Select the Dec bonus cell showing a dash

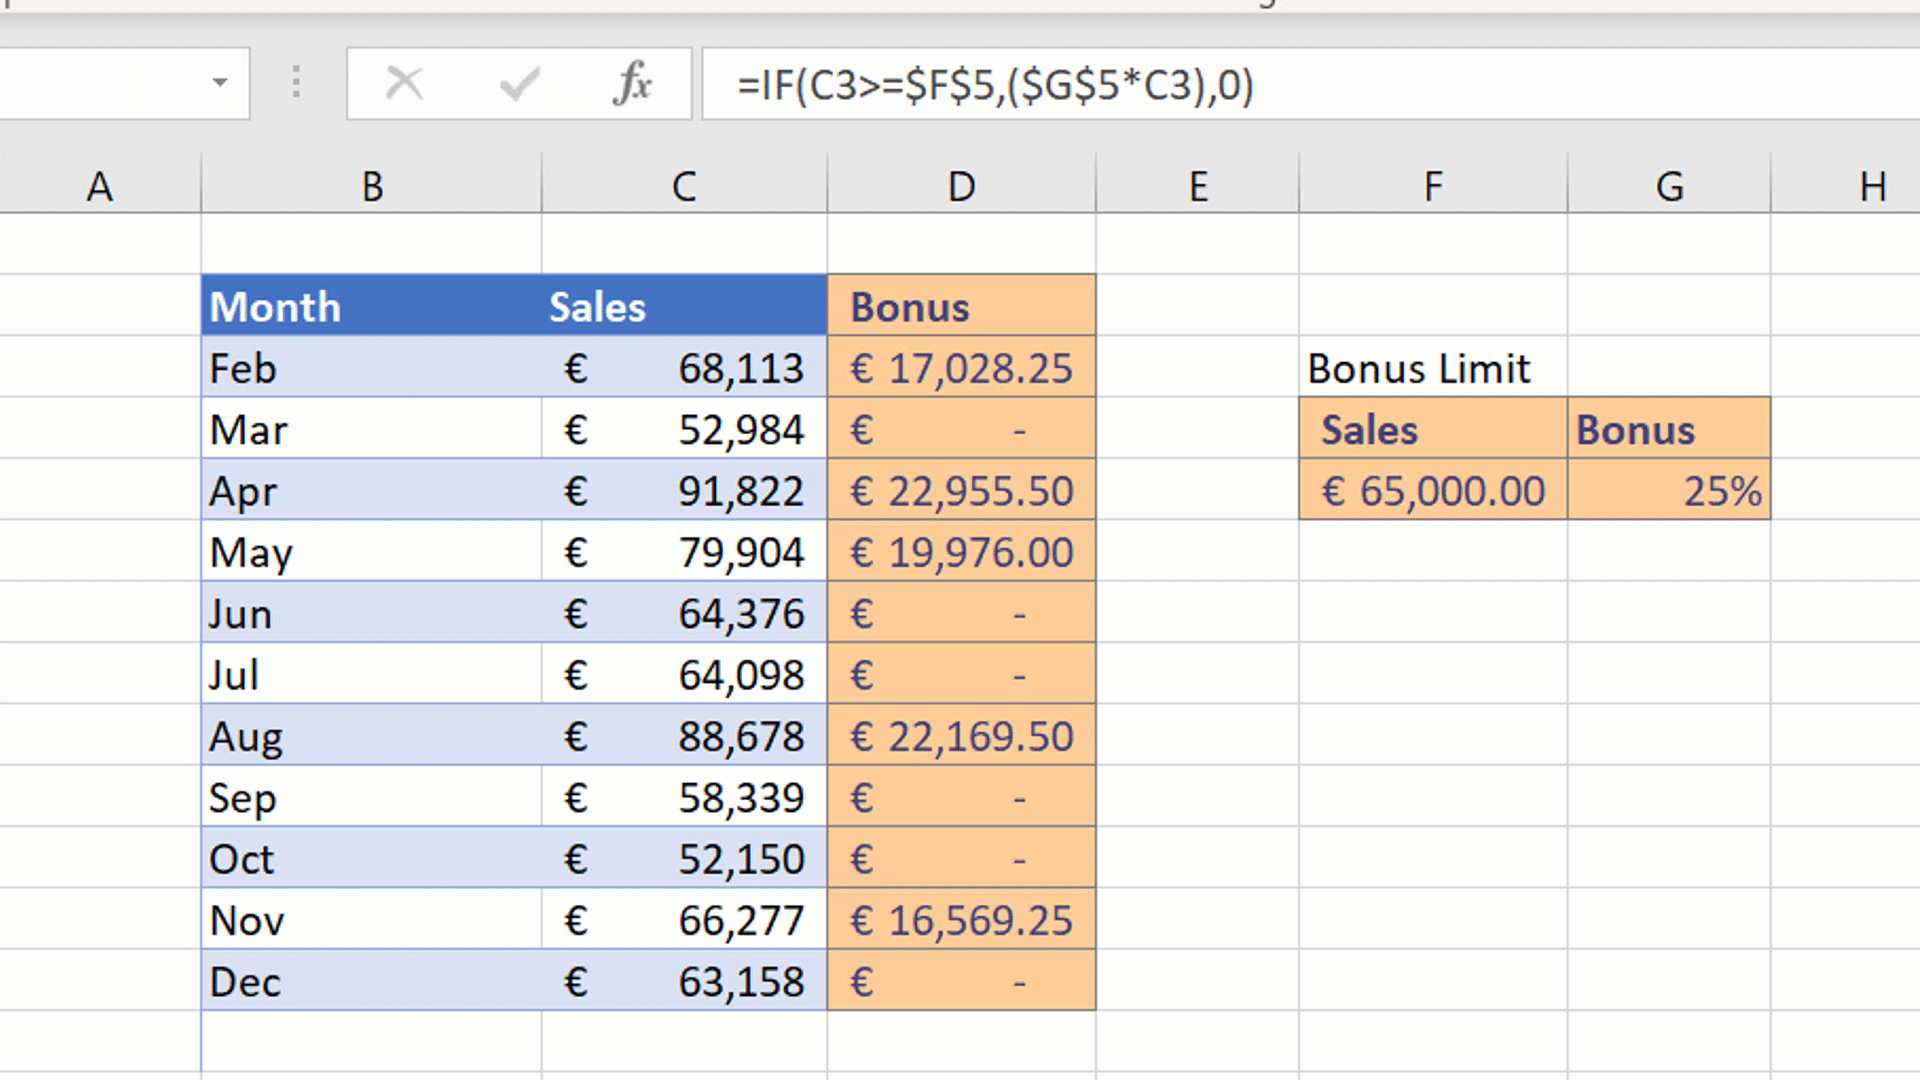pyautogui.click(x=960, y=980)
